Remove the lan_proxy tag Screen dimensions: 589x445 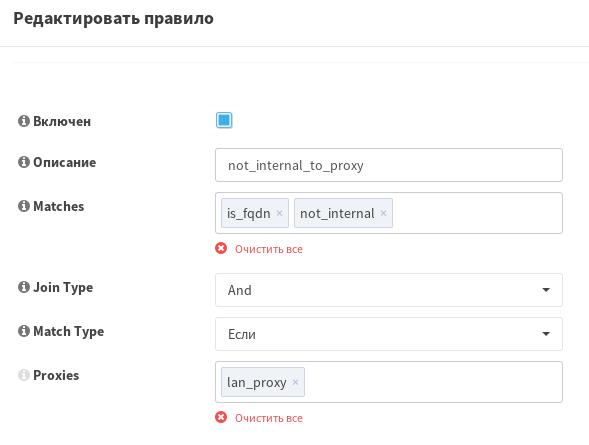tap(295, 382)
